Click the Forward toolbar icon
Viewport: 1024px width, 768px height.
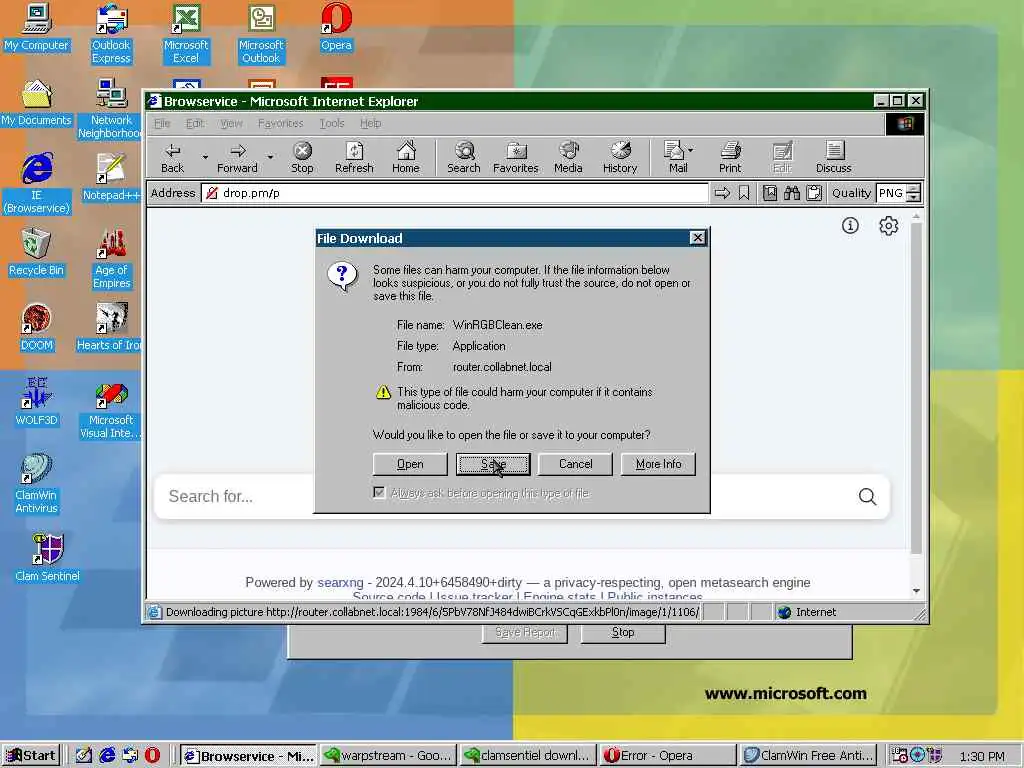coord(238,157)
